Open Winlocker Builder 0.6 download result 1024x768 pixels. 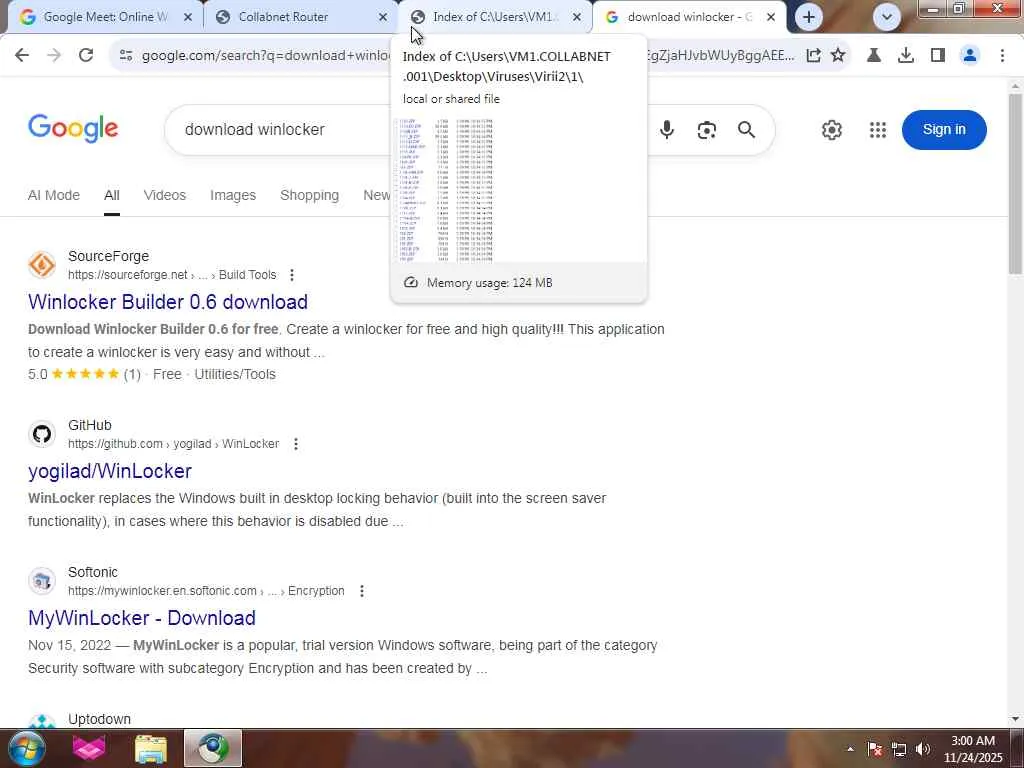pos(168,302)
